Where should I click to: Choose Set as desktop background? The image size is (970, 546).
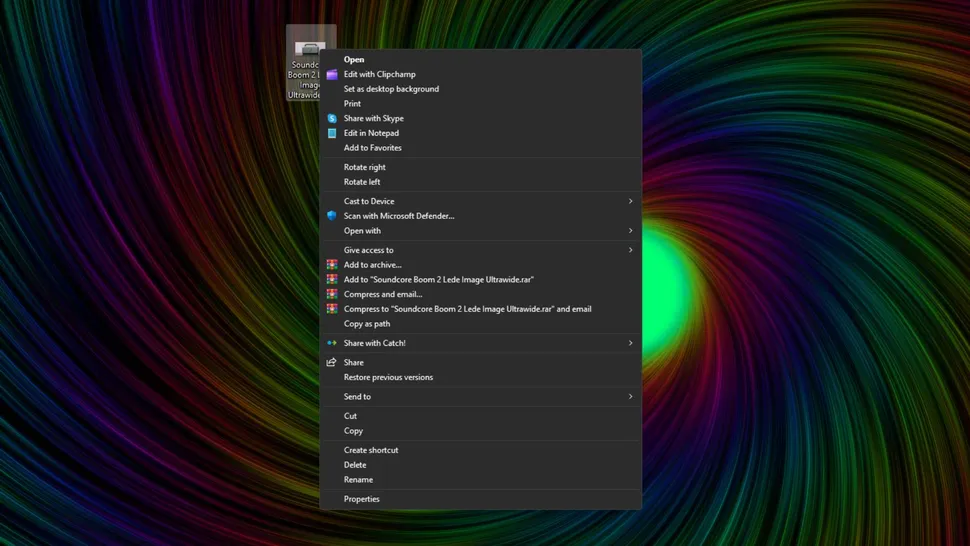coord(391,89)
